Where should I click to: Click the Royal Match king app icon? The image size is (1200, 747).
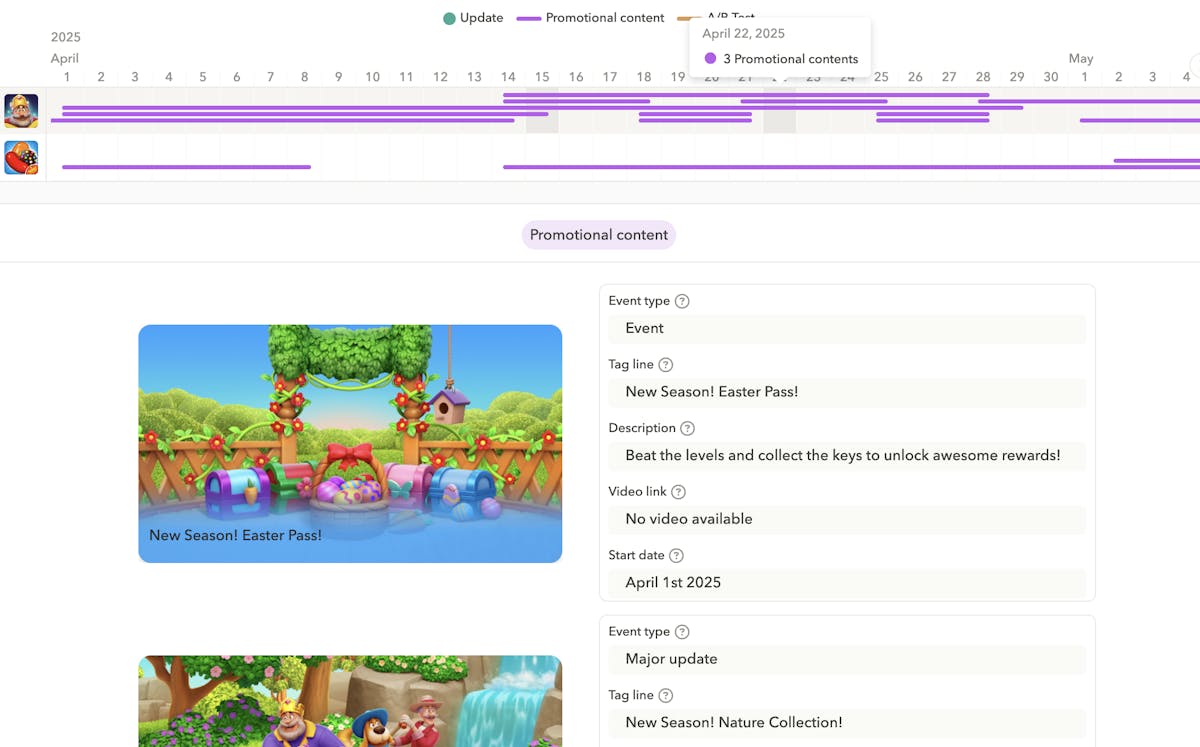[21, 111]
